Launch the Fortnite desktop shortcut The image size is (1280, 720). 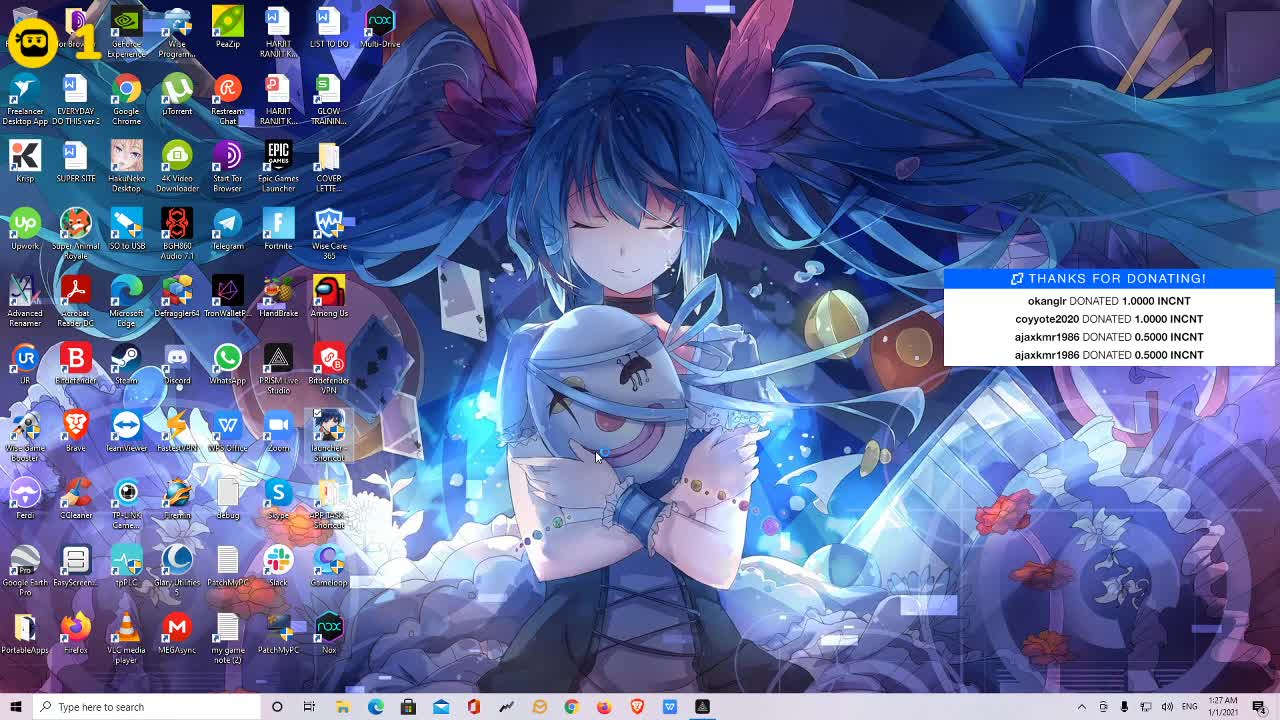(278, 230)
